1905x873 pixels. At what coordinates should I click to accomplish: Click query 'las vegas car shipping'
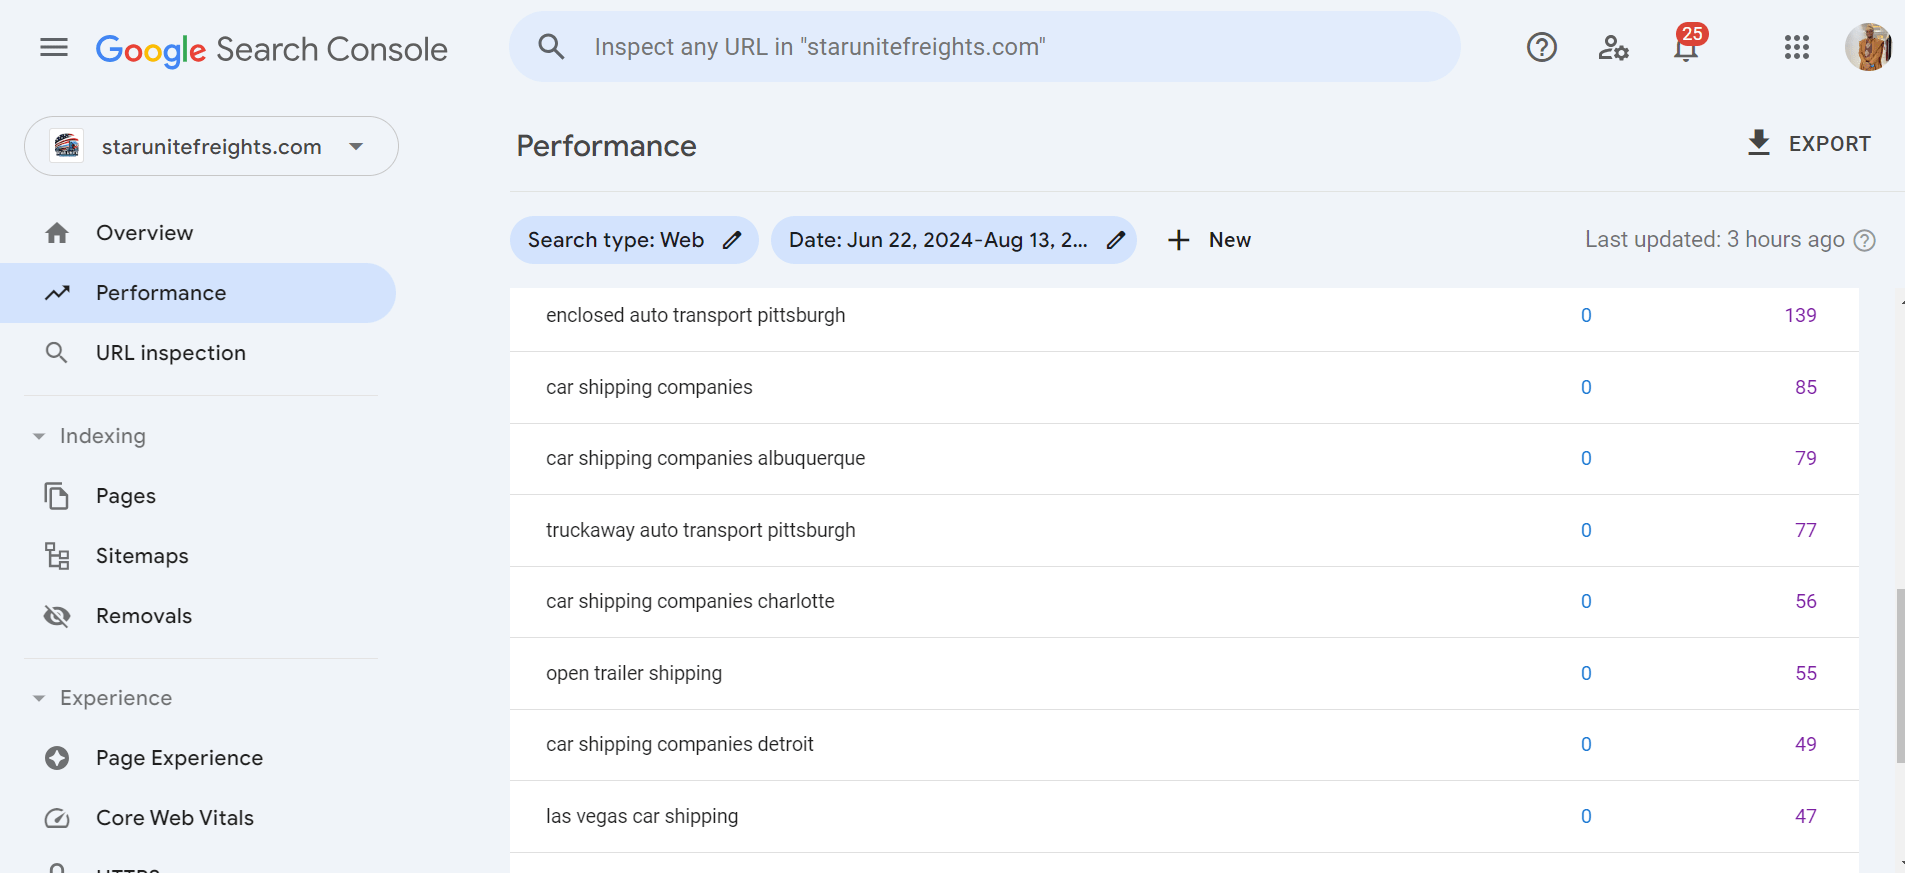(642, 816)
